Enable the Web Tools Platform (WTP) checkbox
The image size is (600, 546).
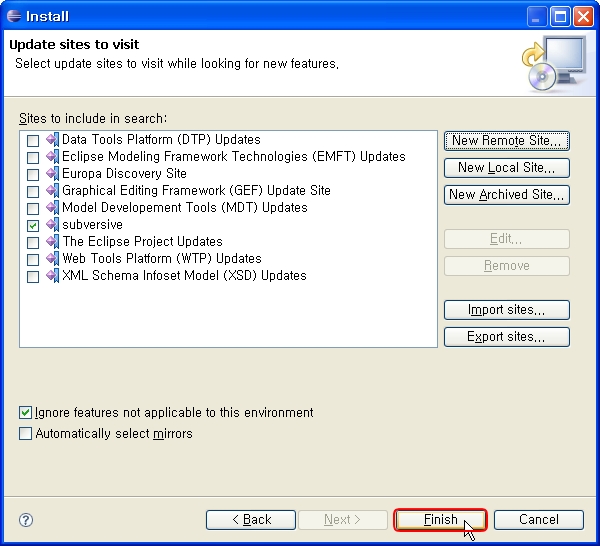33,260
